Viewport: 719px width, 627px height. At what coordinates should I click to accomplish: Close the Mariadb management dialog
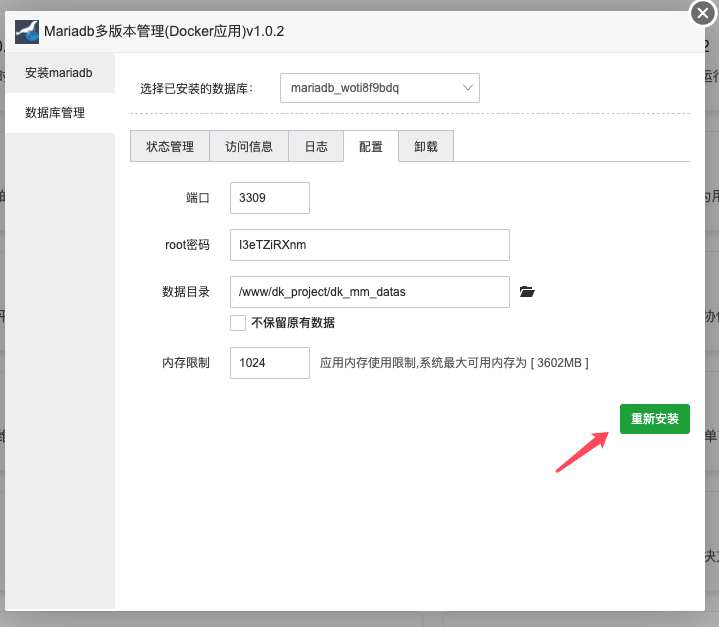coord(702,13)
